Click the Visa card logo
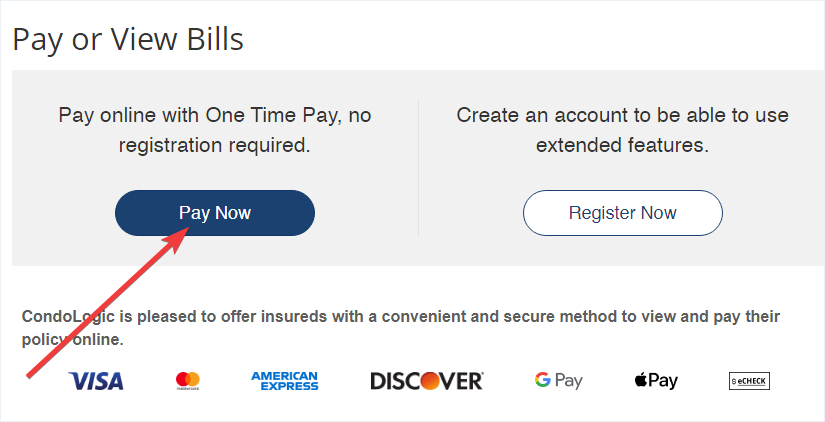 coord(96,380)
